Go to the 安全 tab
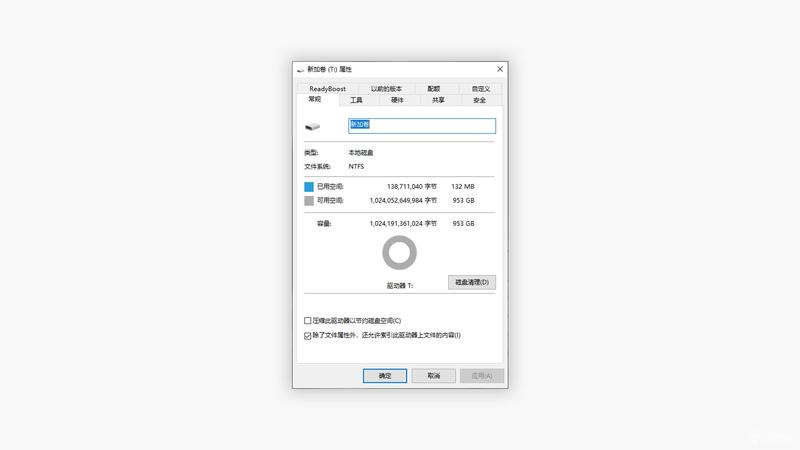800x450 pixels. [479, 100]
